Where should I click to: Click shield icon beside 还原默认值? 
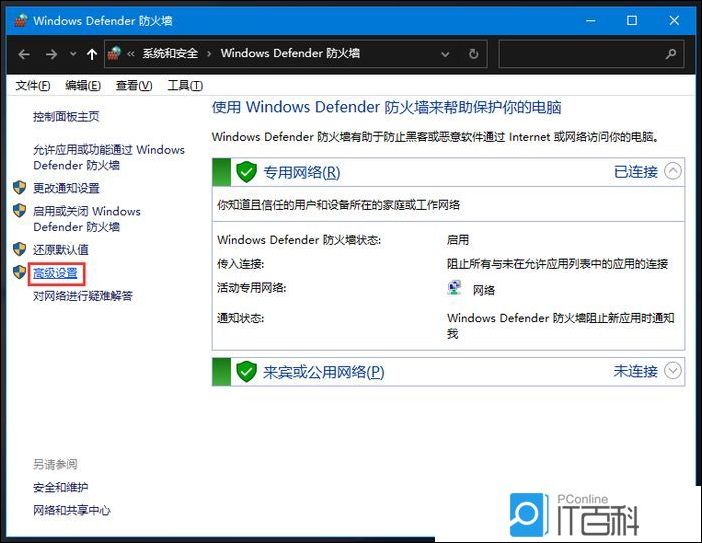pyautogui.click(x=20, y=249)
